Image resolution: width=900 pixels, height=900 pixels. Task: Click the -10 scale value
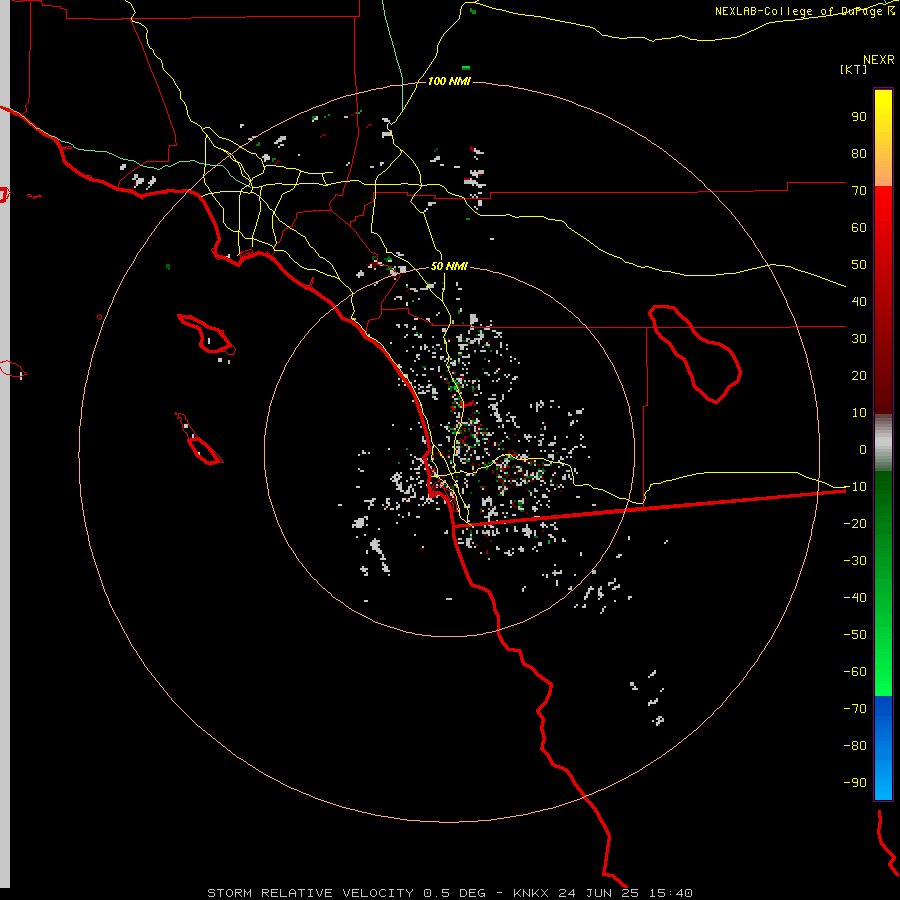[x=855, y=487]
